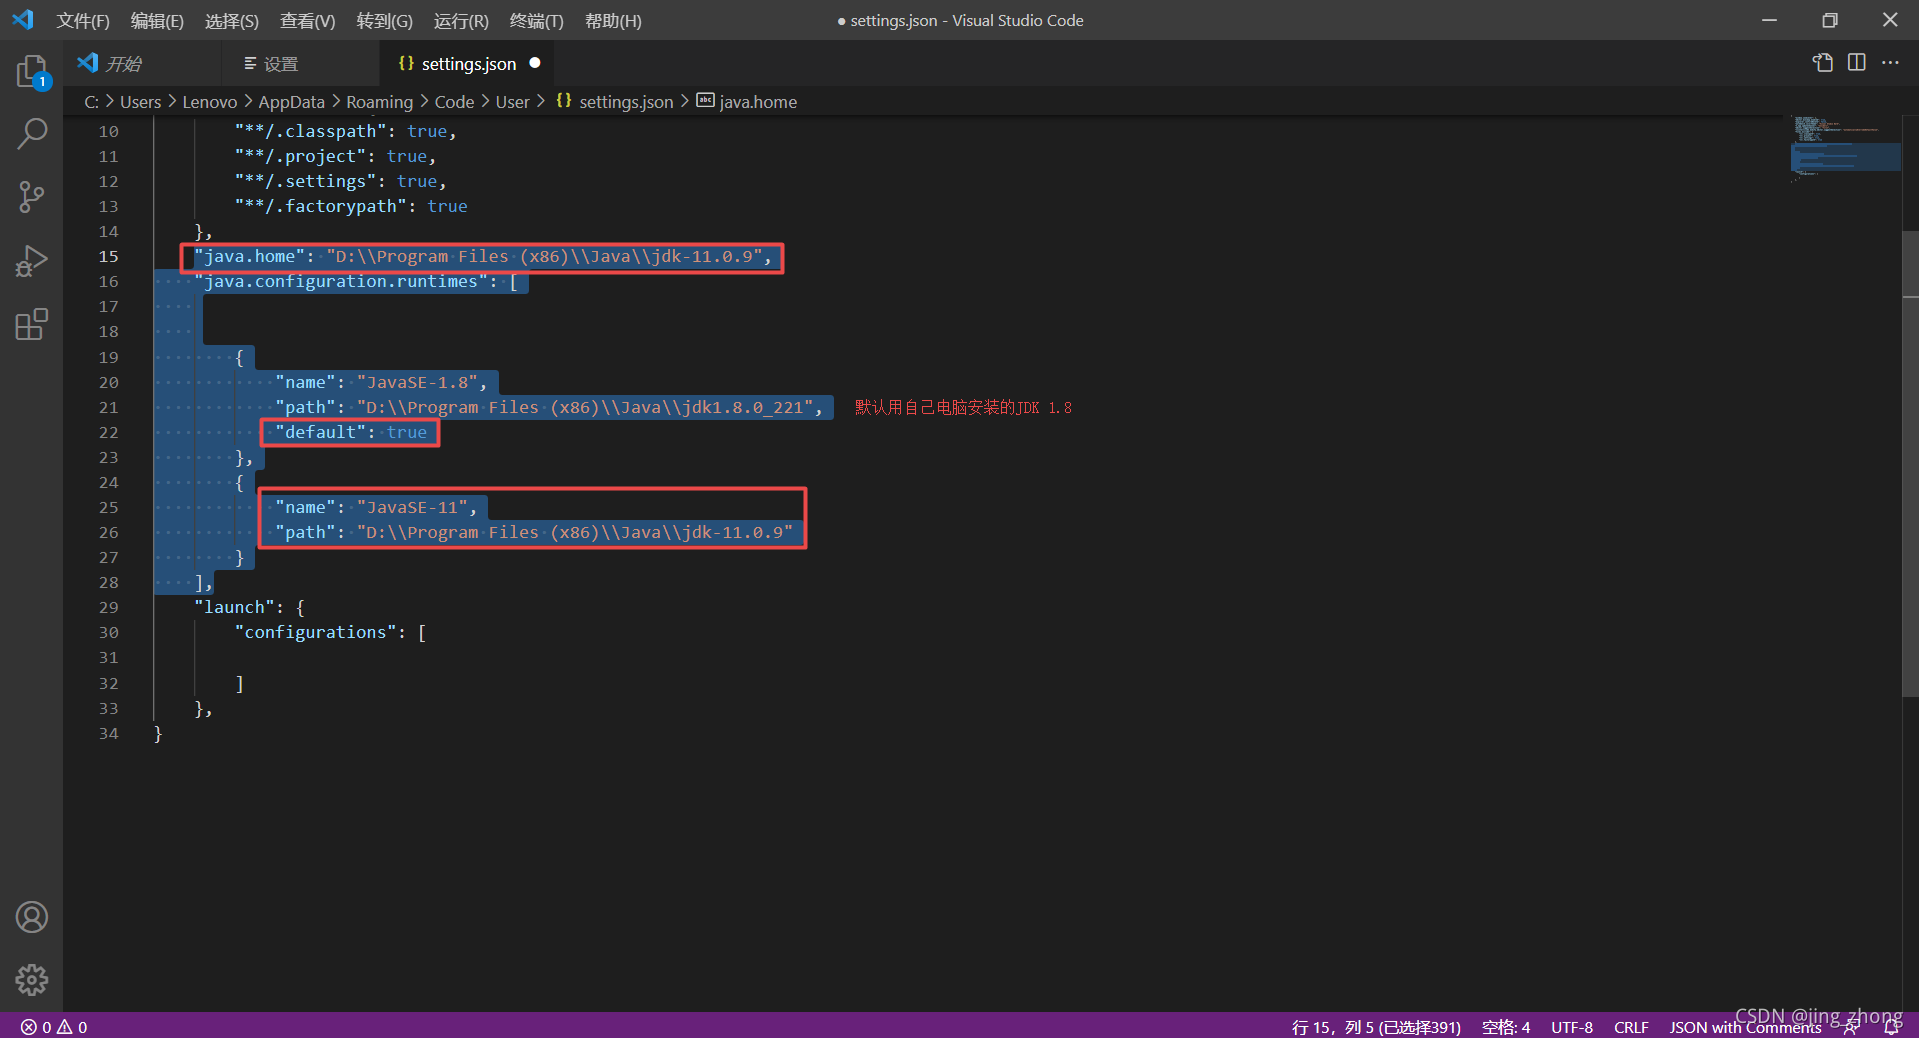Click the Roaming breadcrumb segment
This screenshot has height=1038, width=1919.
[x=379, y=102]
